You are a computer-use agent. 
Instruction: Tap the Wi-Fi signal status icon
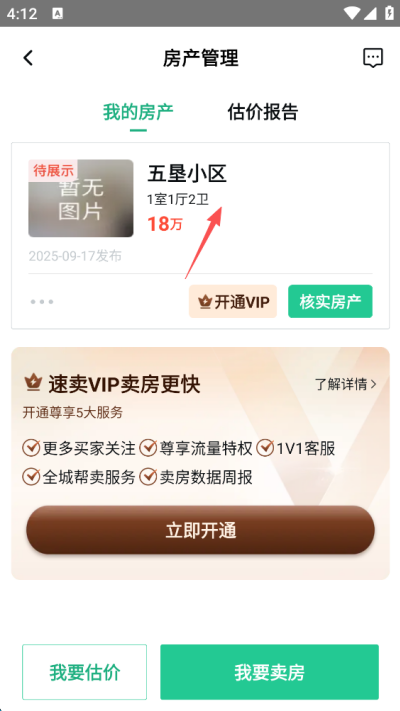[x=351, y=13]
